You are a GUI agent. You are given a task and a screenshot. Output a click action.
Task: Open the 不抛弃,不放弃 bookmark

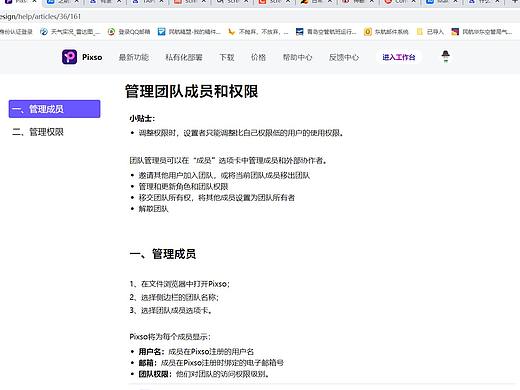[258, 32]
